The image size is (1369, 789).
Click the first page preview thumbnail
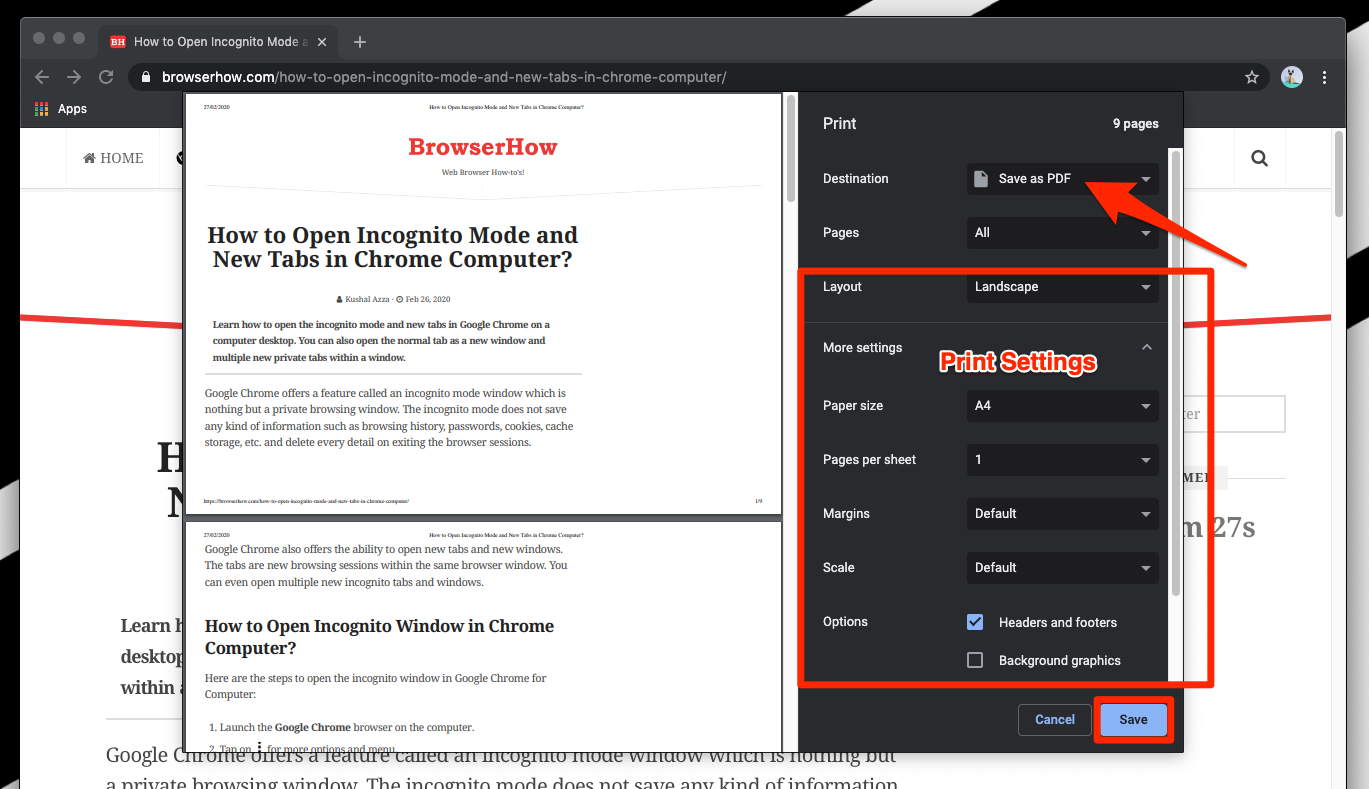tap(483, 304)
